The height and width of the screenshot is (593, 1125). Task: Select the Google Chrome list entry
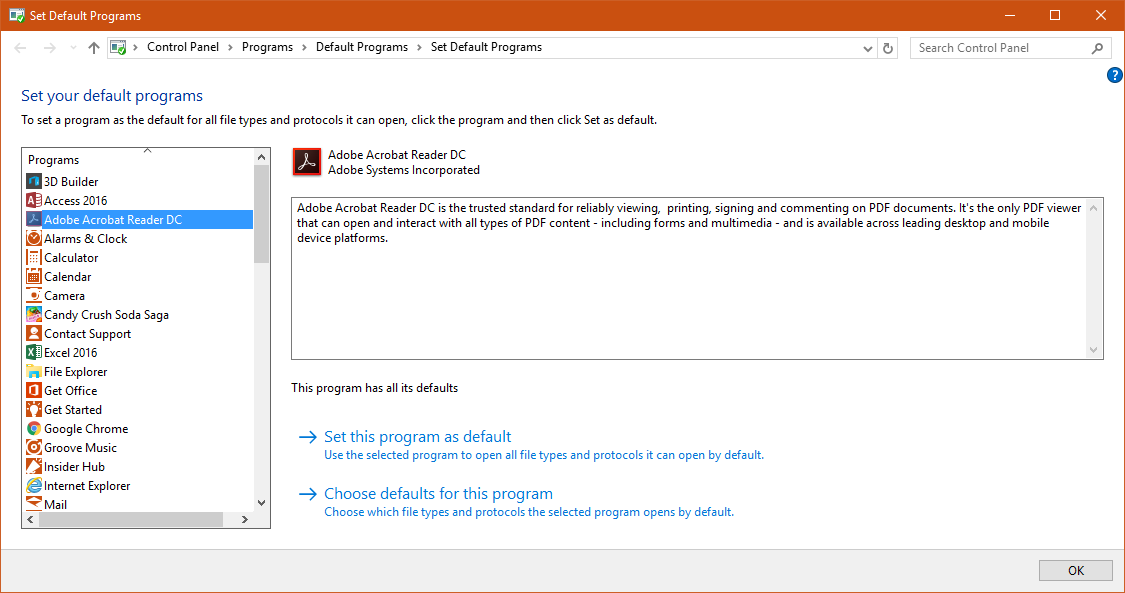(x=86, y=428)
